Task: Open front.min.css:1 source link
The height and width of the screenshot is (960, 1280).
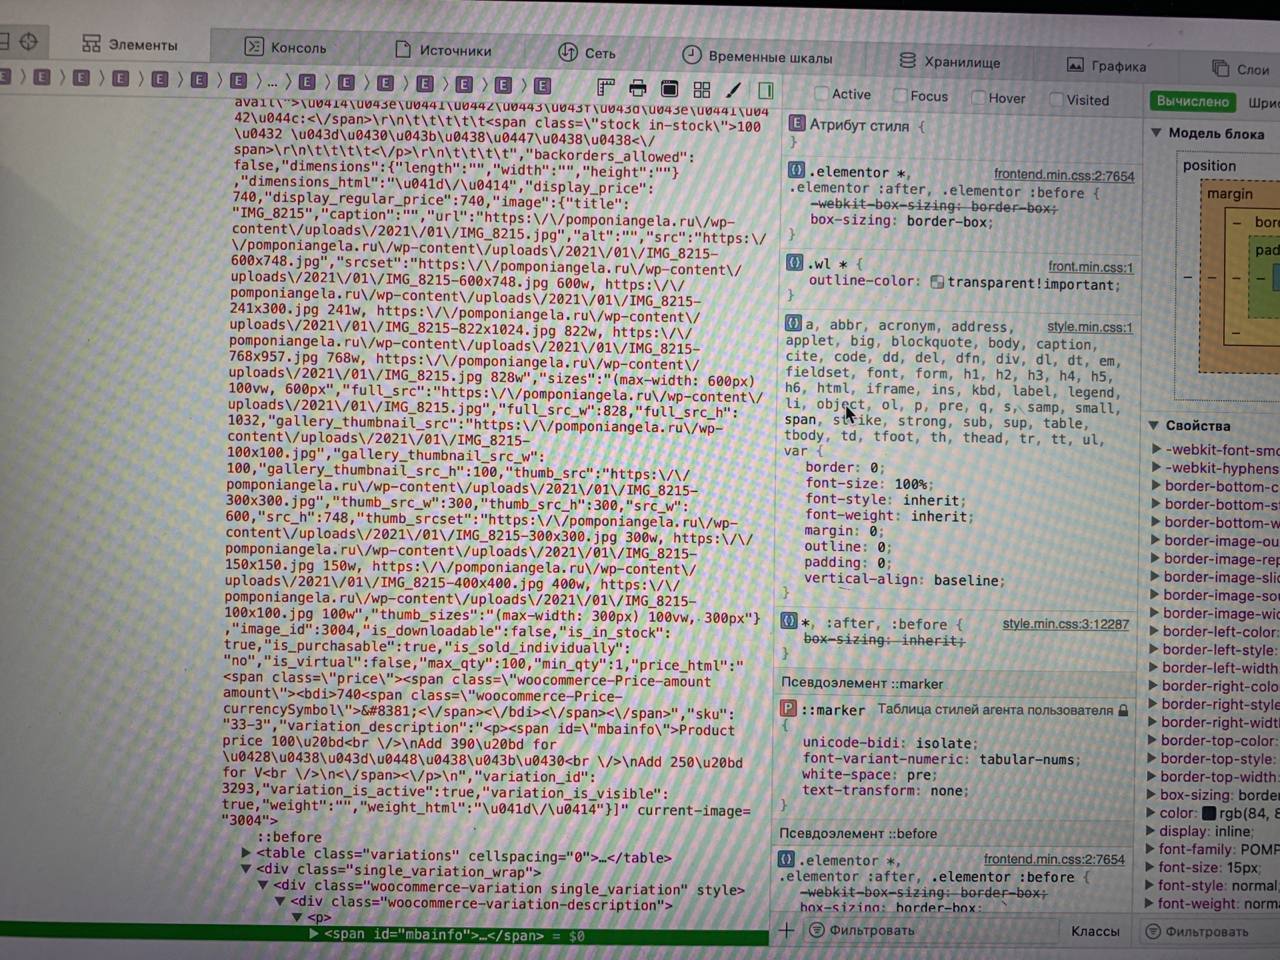Action: (x=1090, y=267)
